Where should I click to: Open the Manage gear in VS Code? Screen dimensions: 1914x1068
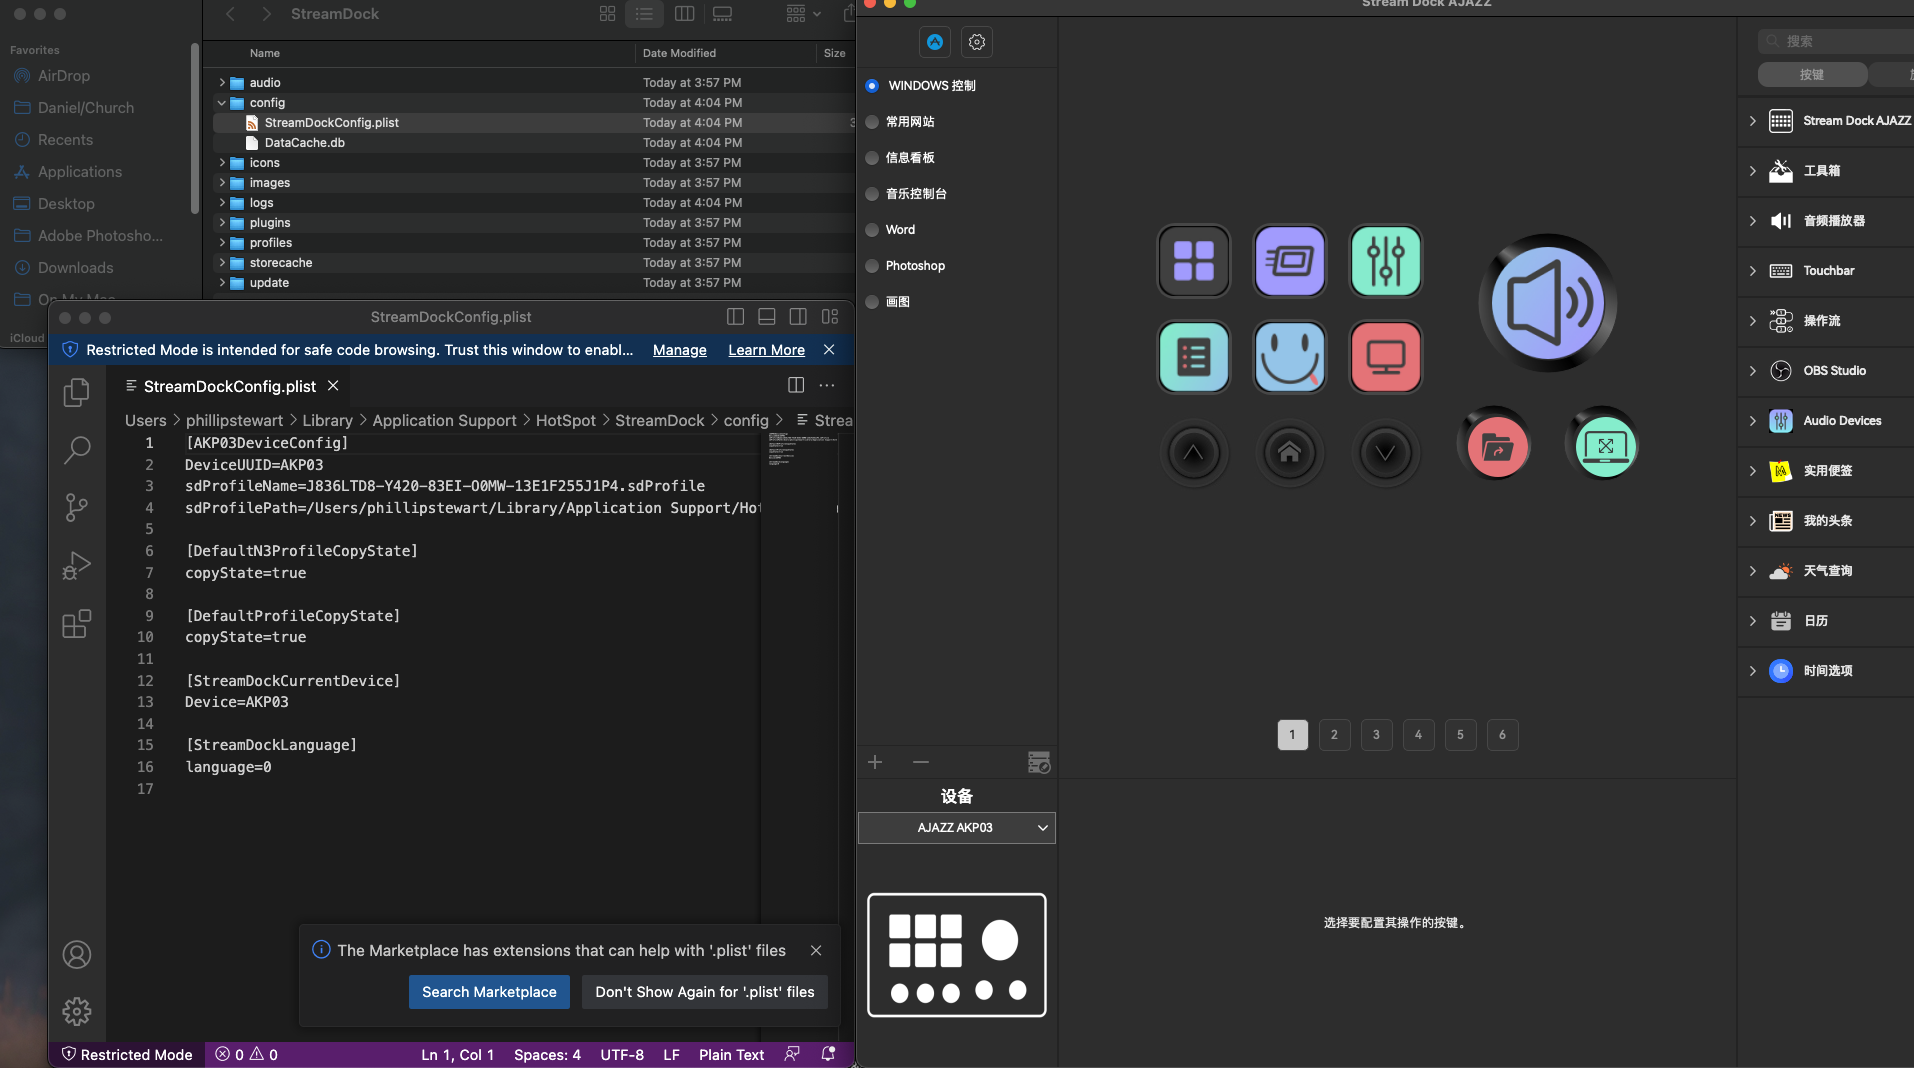[77, 1012]
